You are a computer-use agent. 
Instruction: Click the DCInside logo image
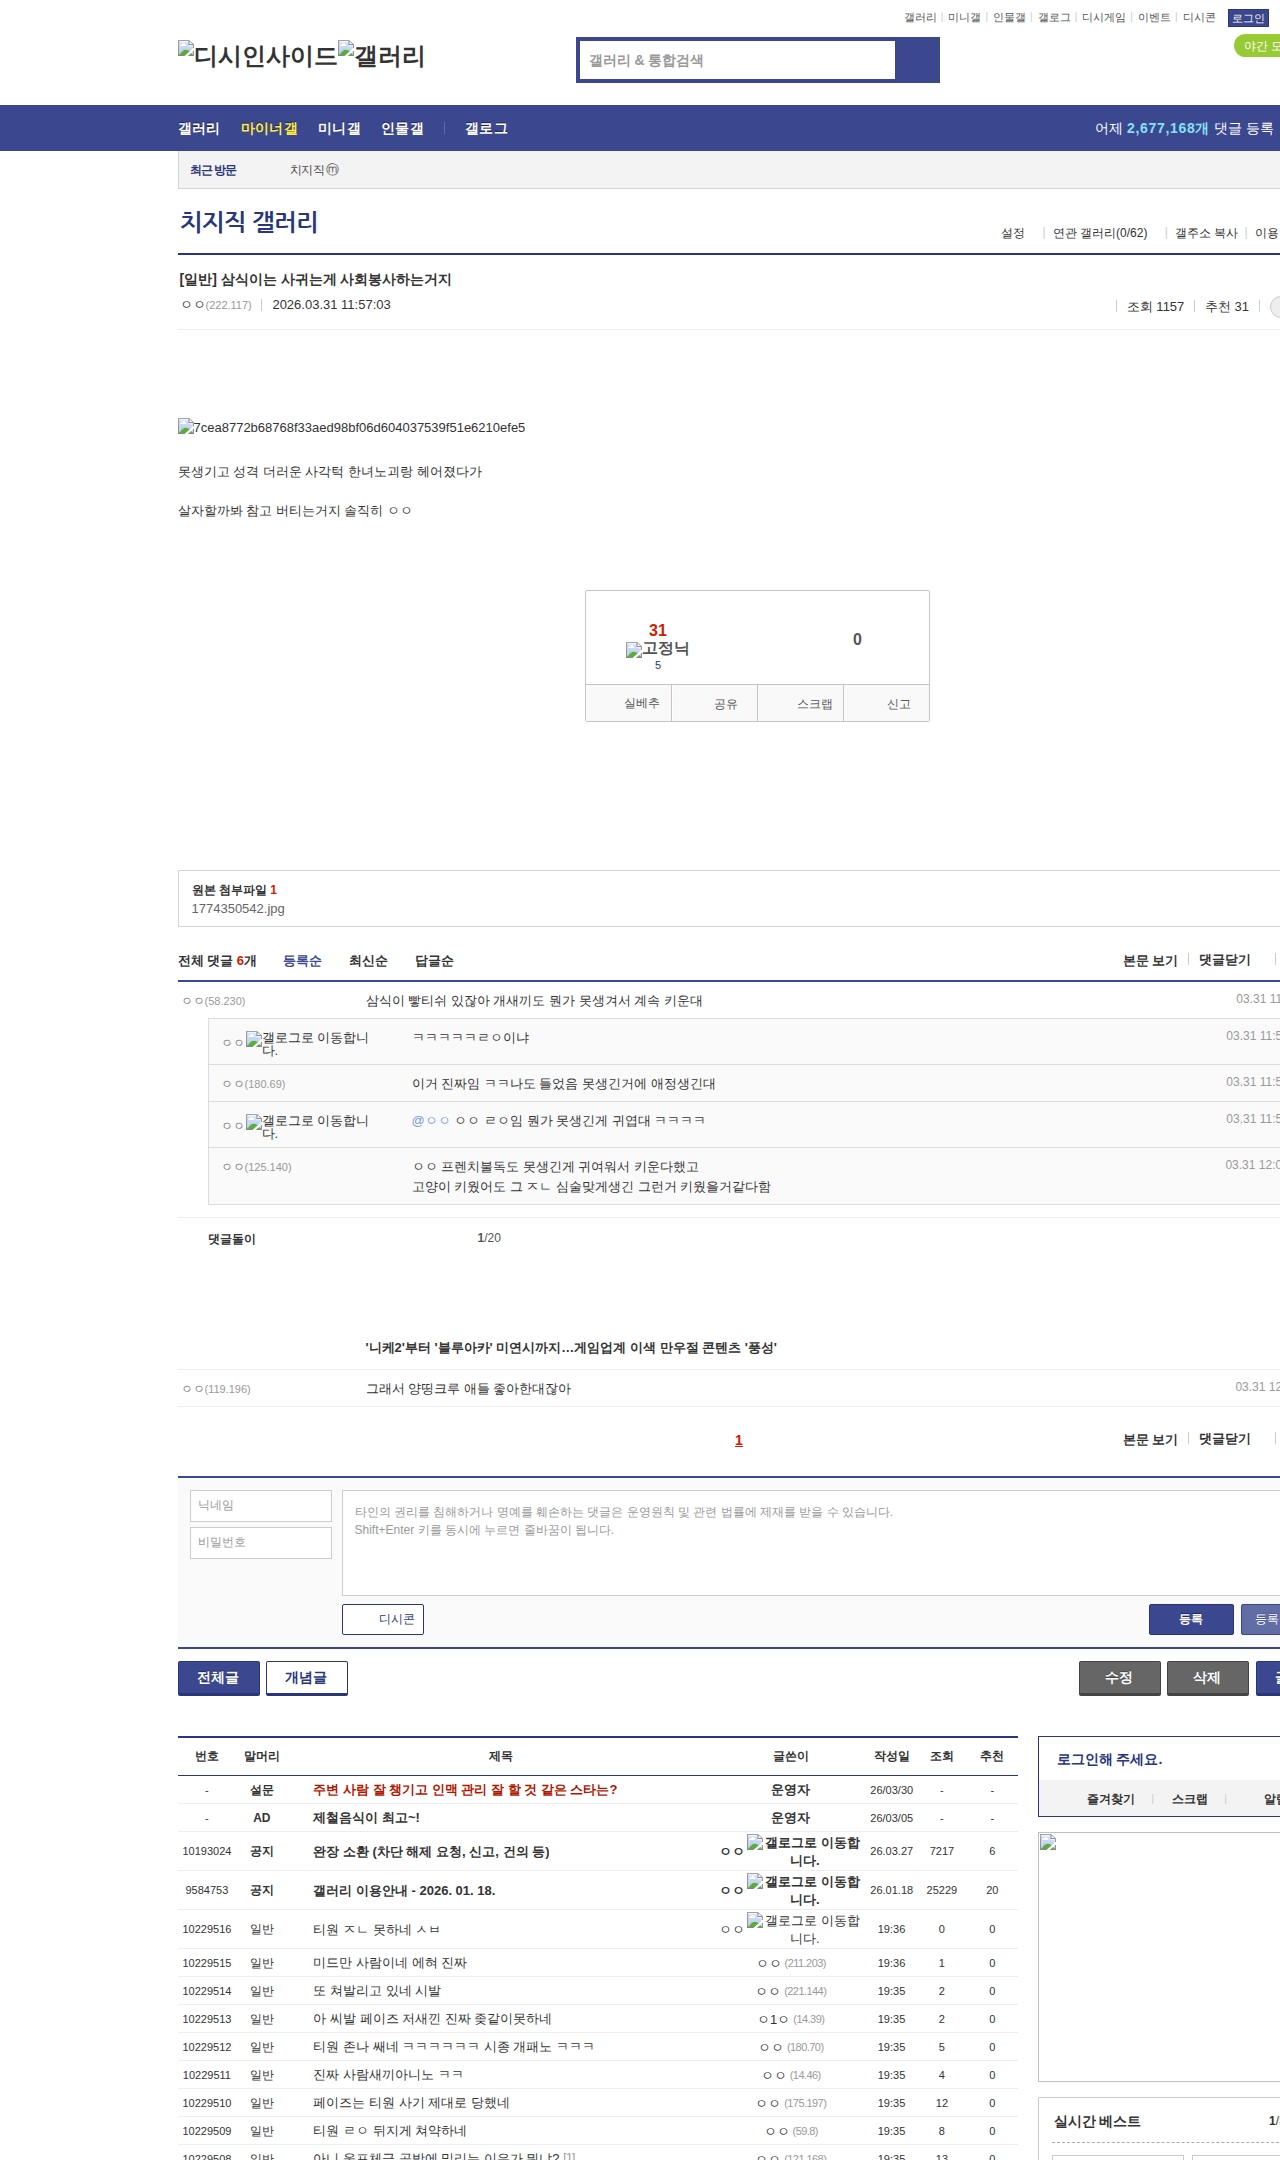tap(257, 56)
